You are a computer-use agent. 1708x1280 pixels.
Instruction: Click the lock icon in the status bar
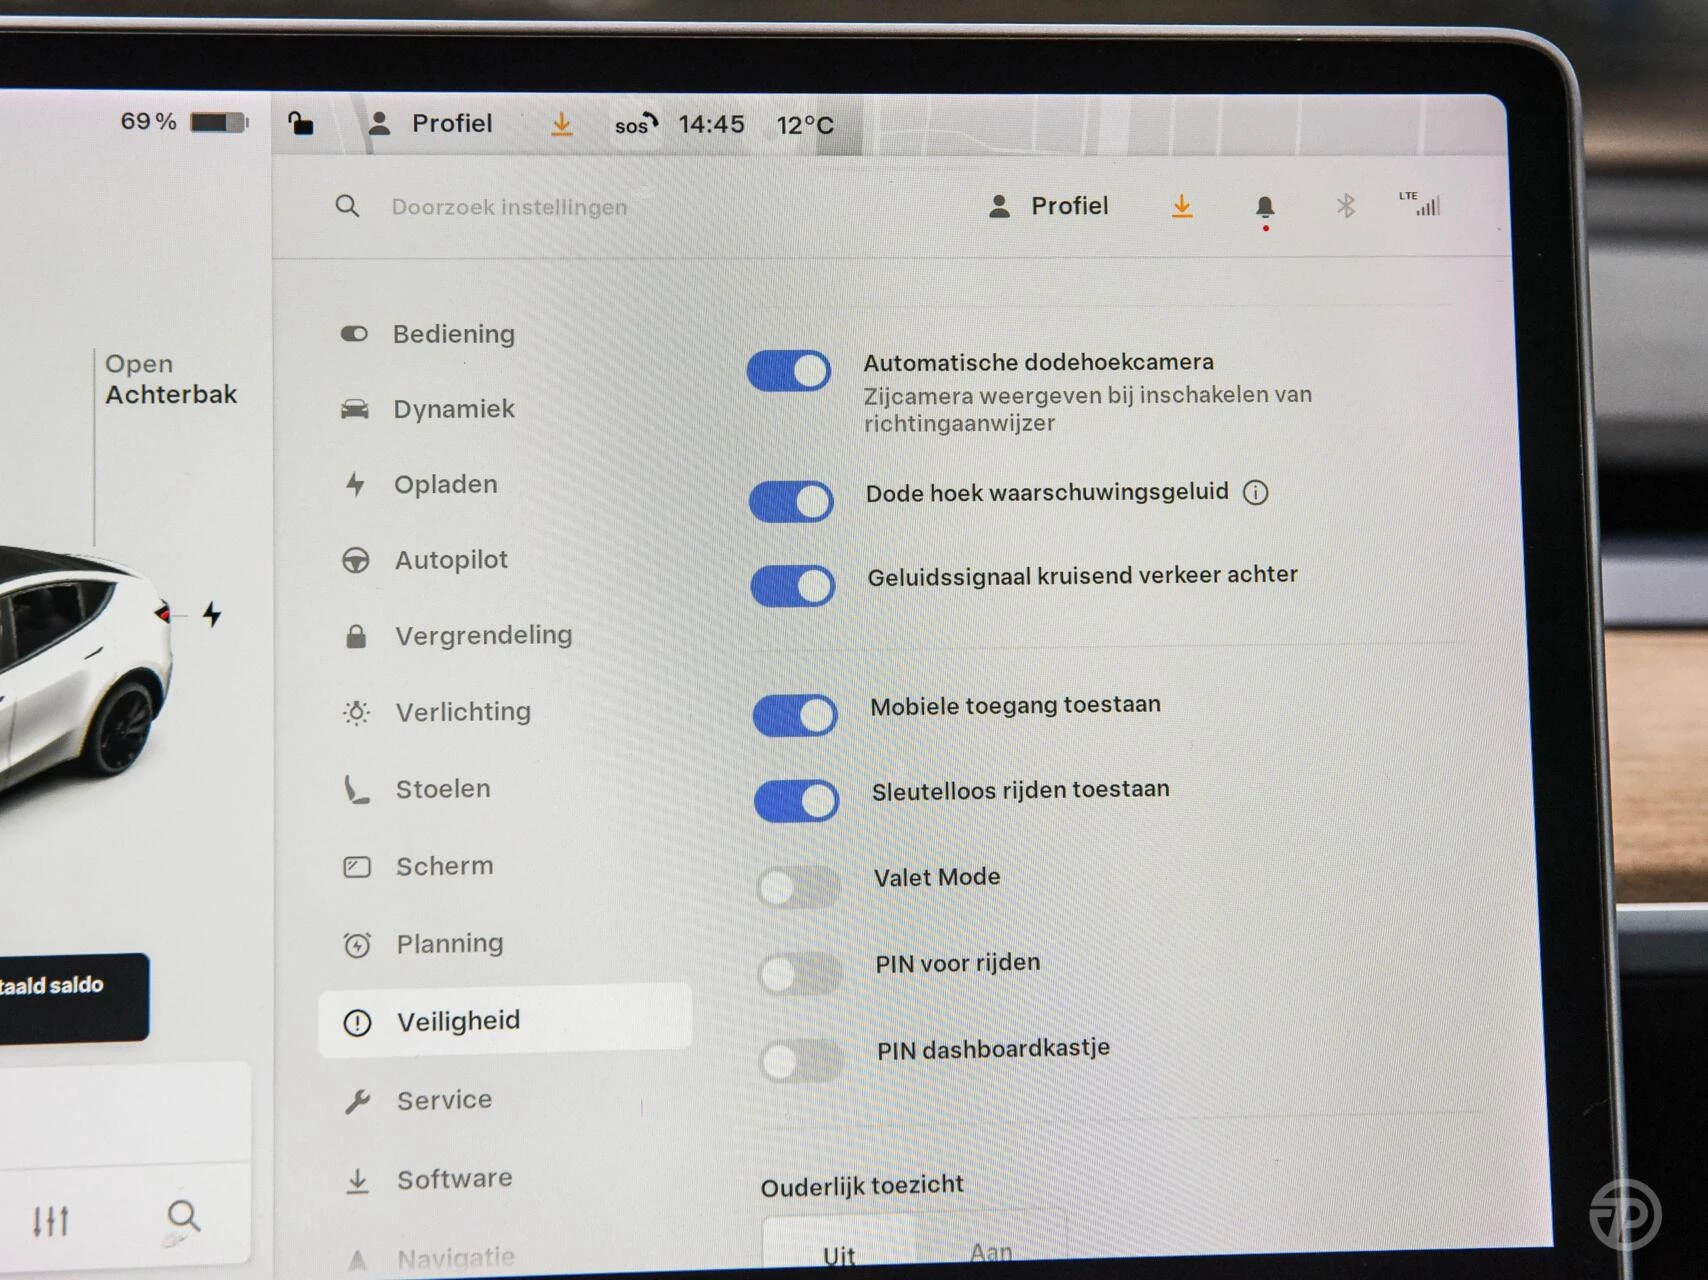point(300,123)
